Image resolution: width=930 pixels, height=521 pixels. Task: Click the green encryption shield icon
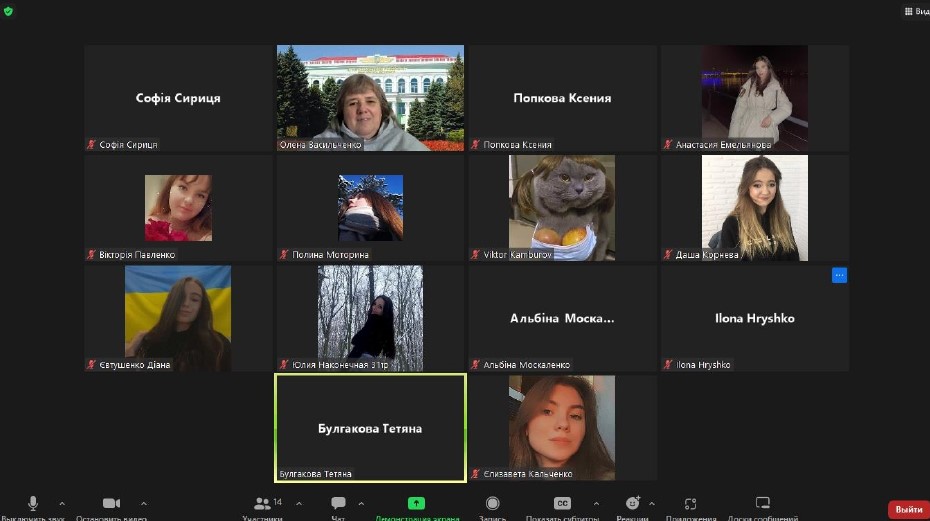(x=8, y=11)
